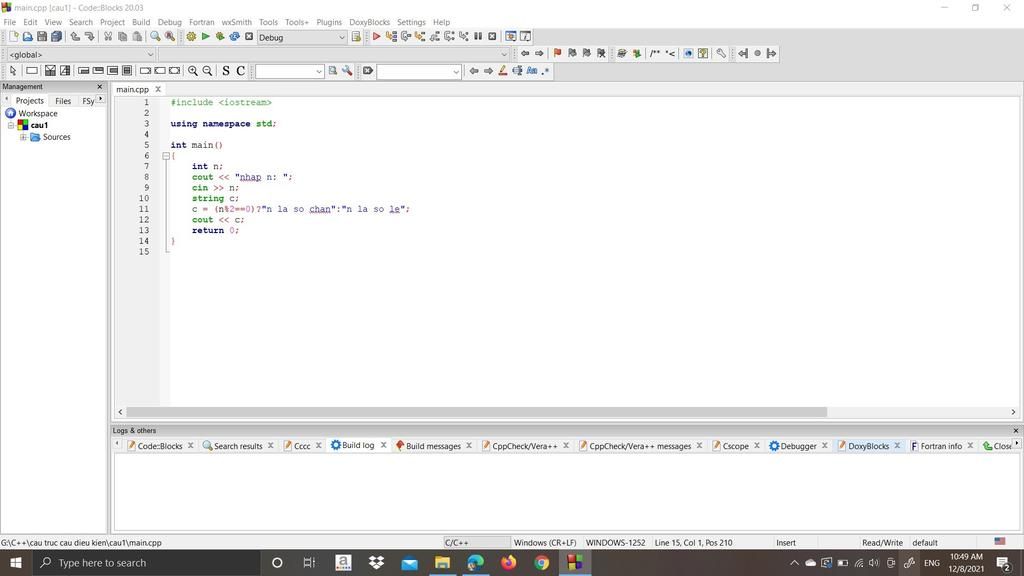The image size is (1024, 576).
Task: Pause the debugger
Action: point(478,37)
